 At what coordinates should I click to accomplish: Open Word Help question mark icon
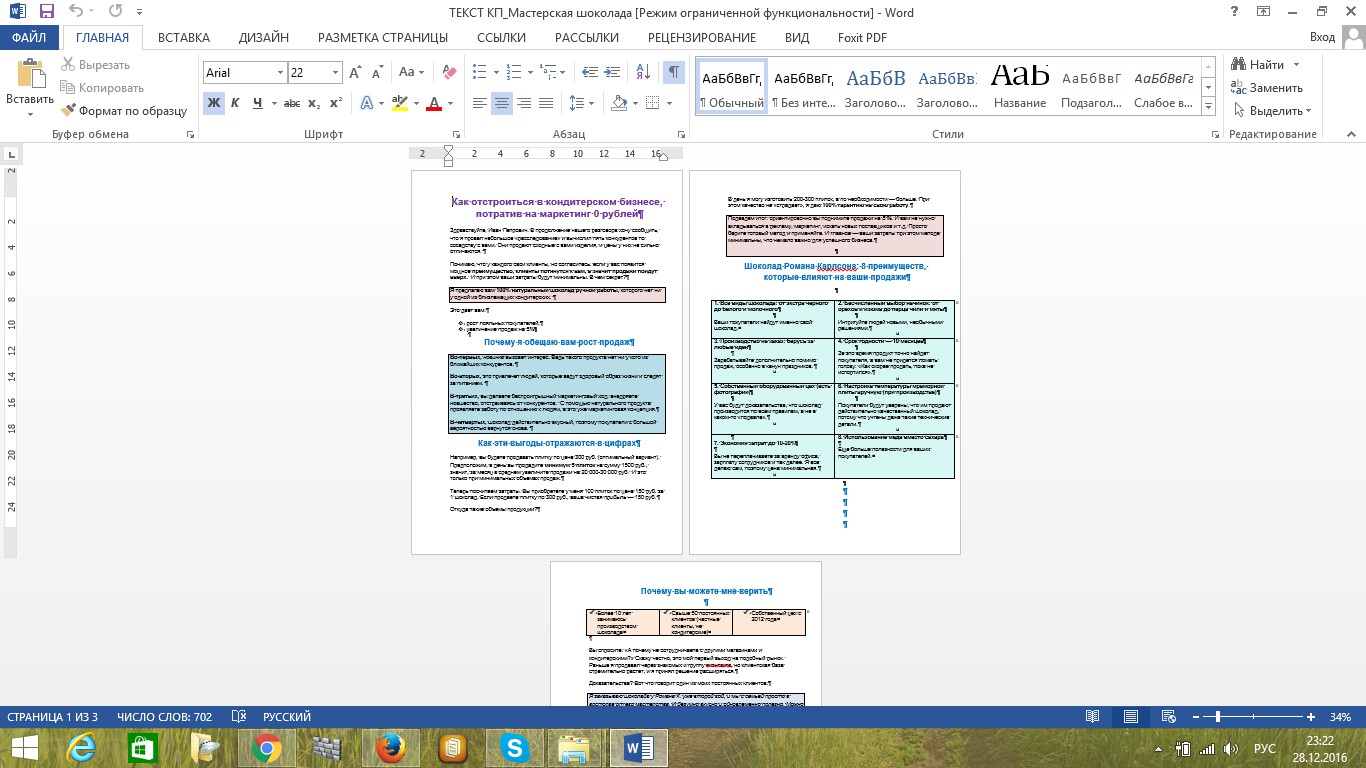click(1236, 12)
